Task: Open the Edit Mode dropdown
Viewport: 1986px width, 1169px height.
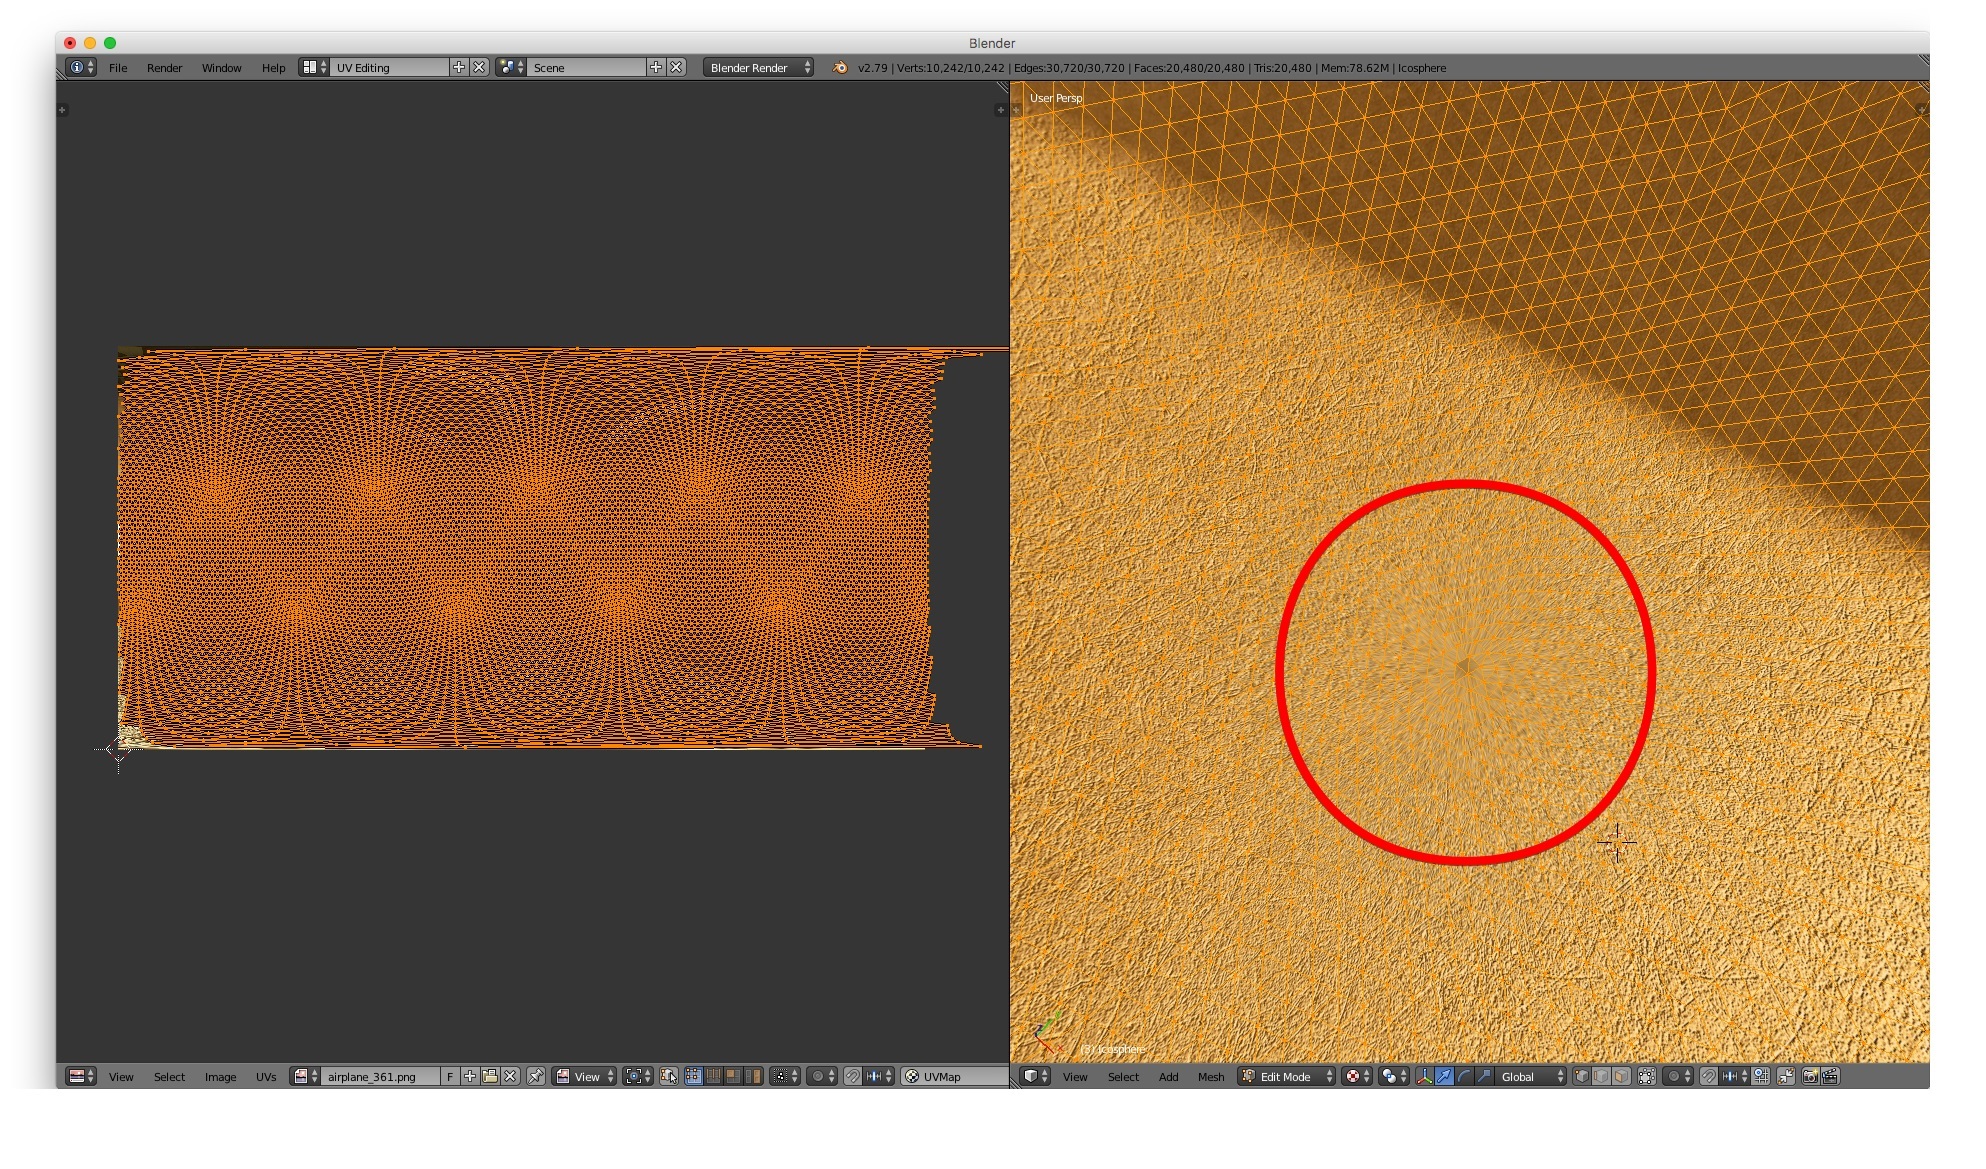Action: (x=1286, y=1076)
